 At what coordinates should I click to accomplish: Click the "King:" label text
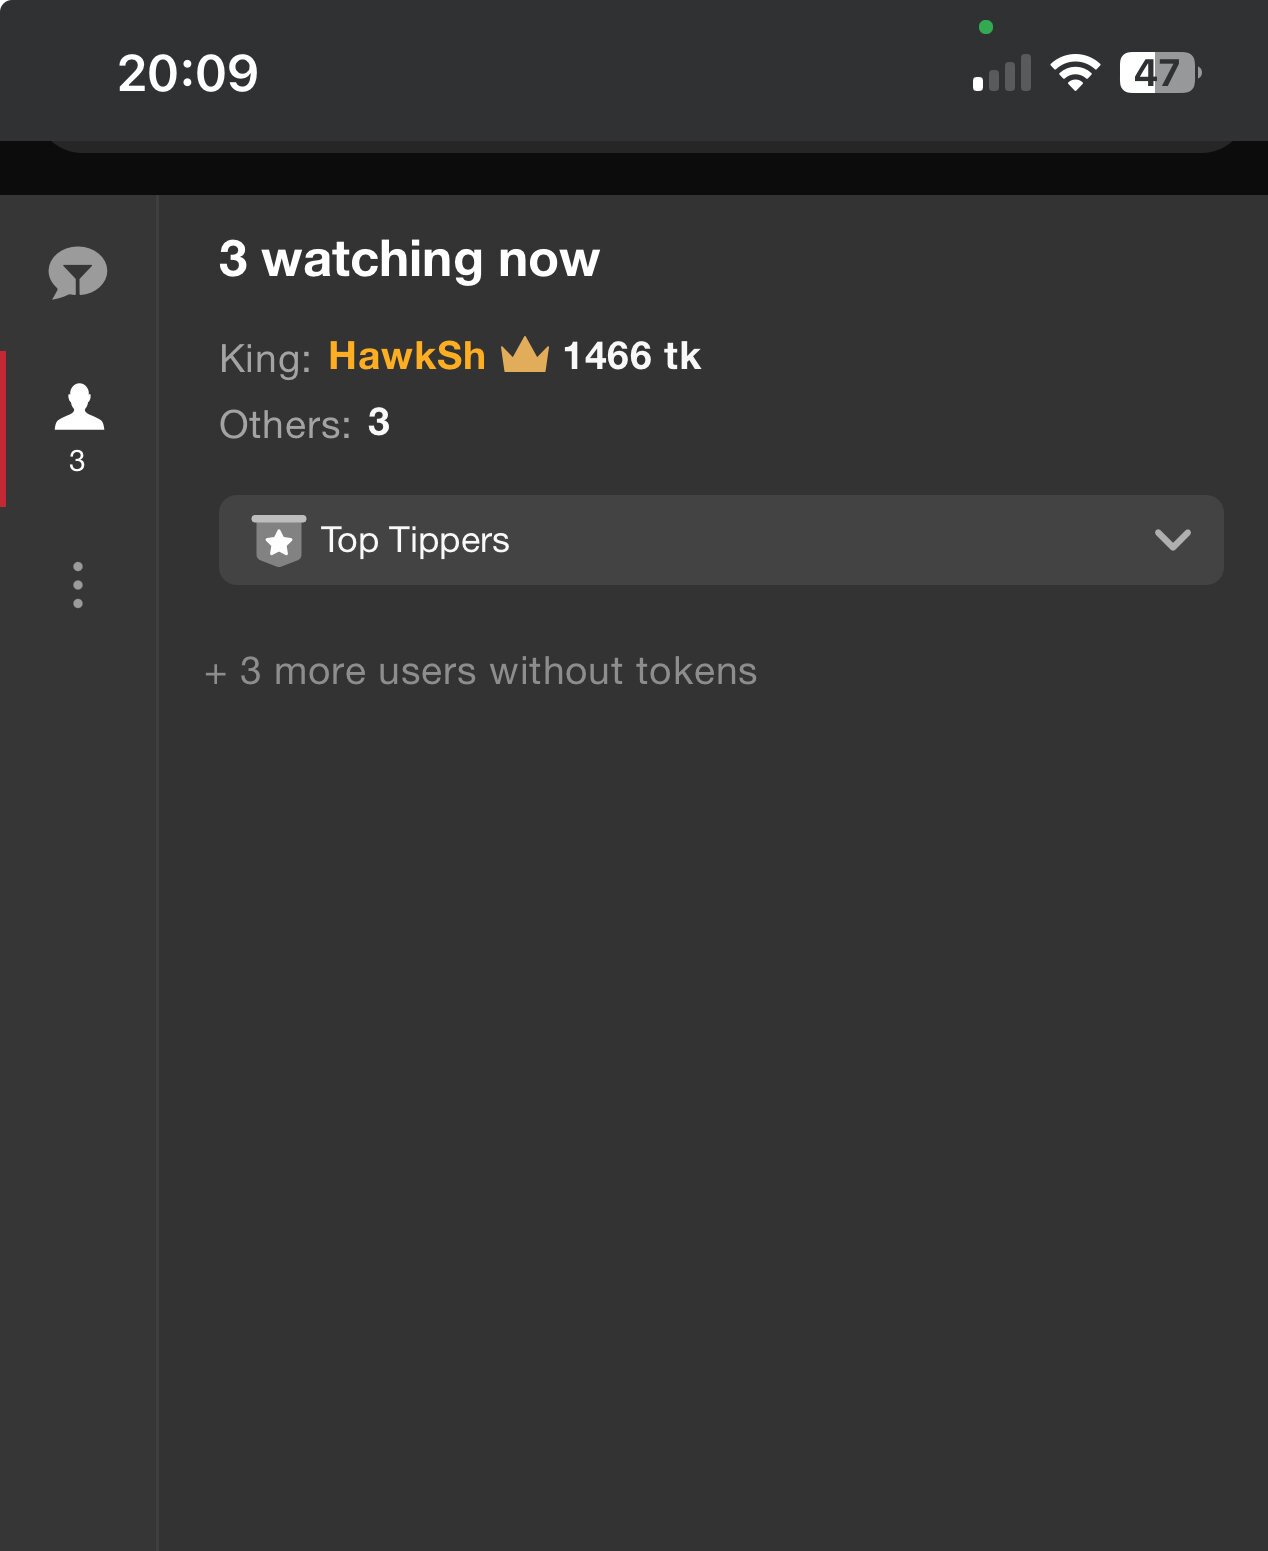265,358
